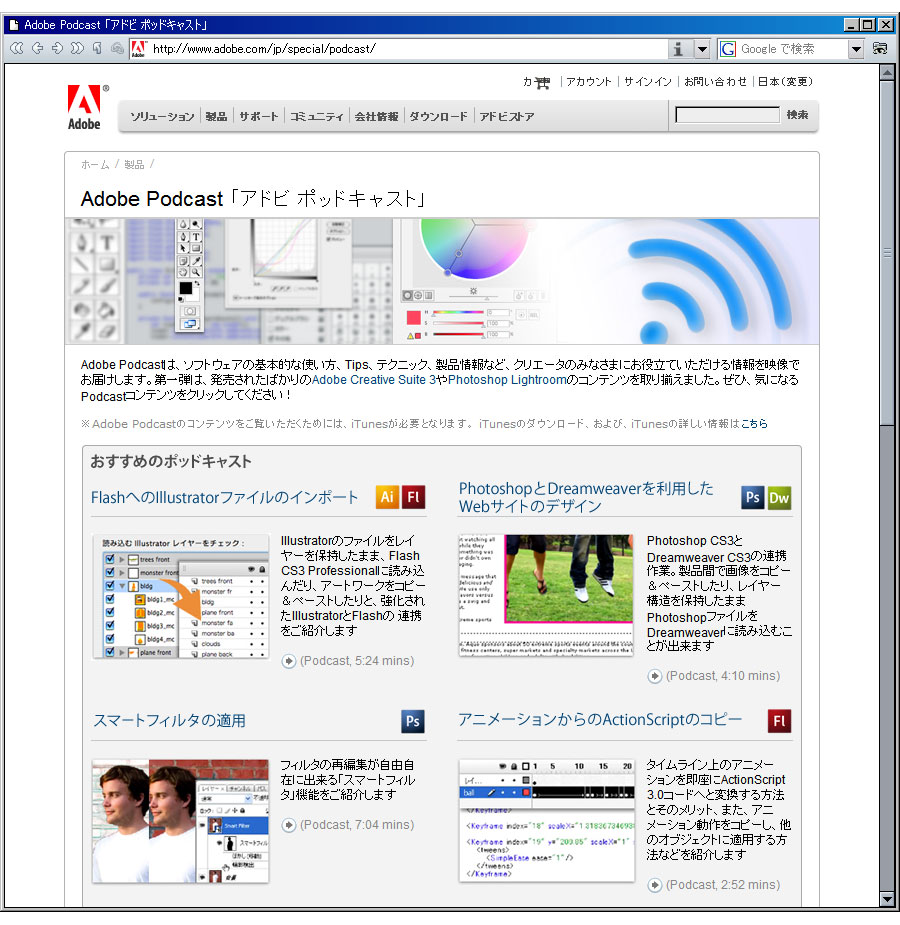Image resolution: width=900 pixels, height=925 pixels.
Task: Click the scrollbar up arrow
Action: [x=886, y=73]
